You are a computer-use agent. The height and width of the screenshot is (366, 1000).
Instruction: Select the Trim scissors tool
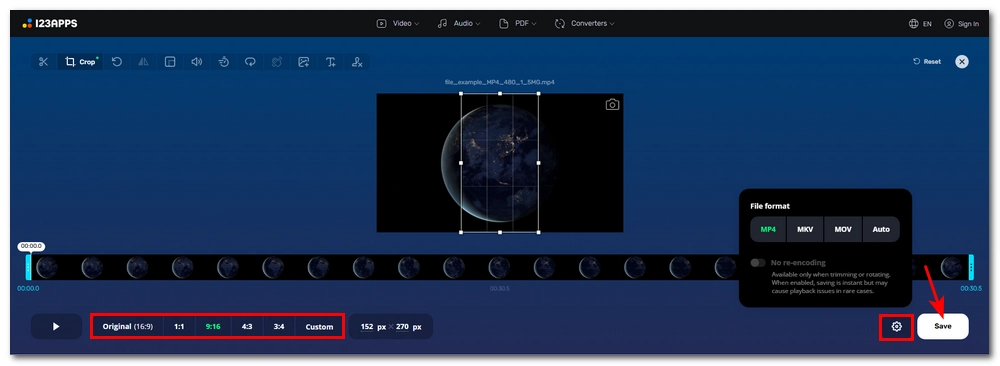43,62
